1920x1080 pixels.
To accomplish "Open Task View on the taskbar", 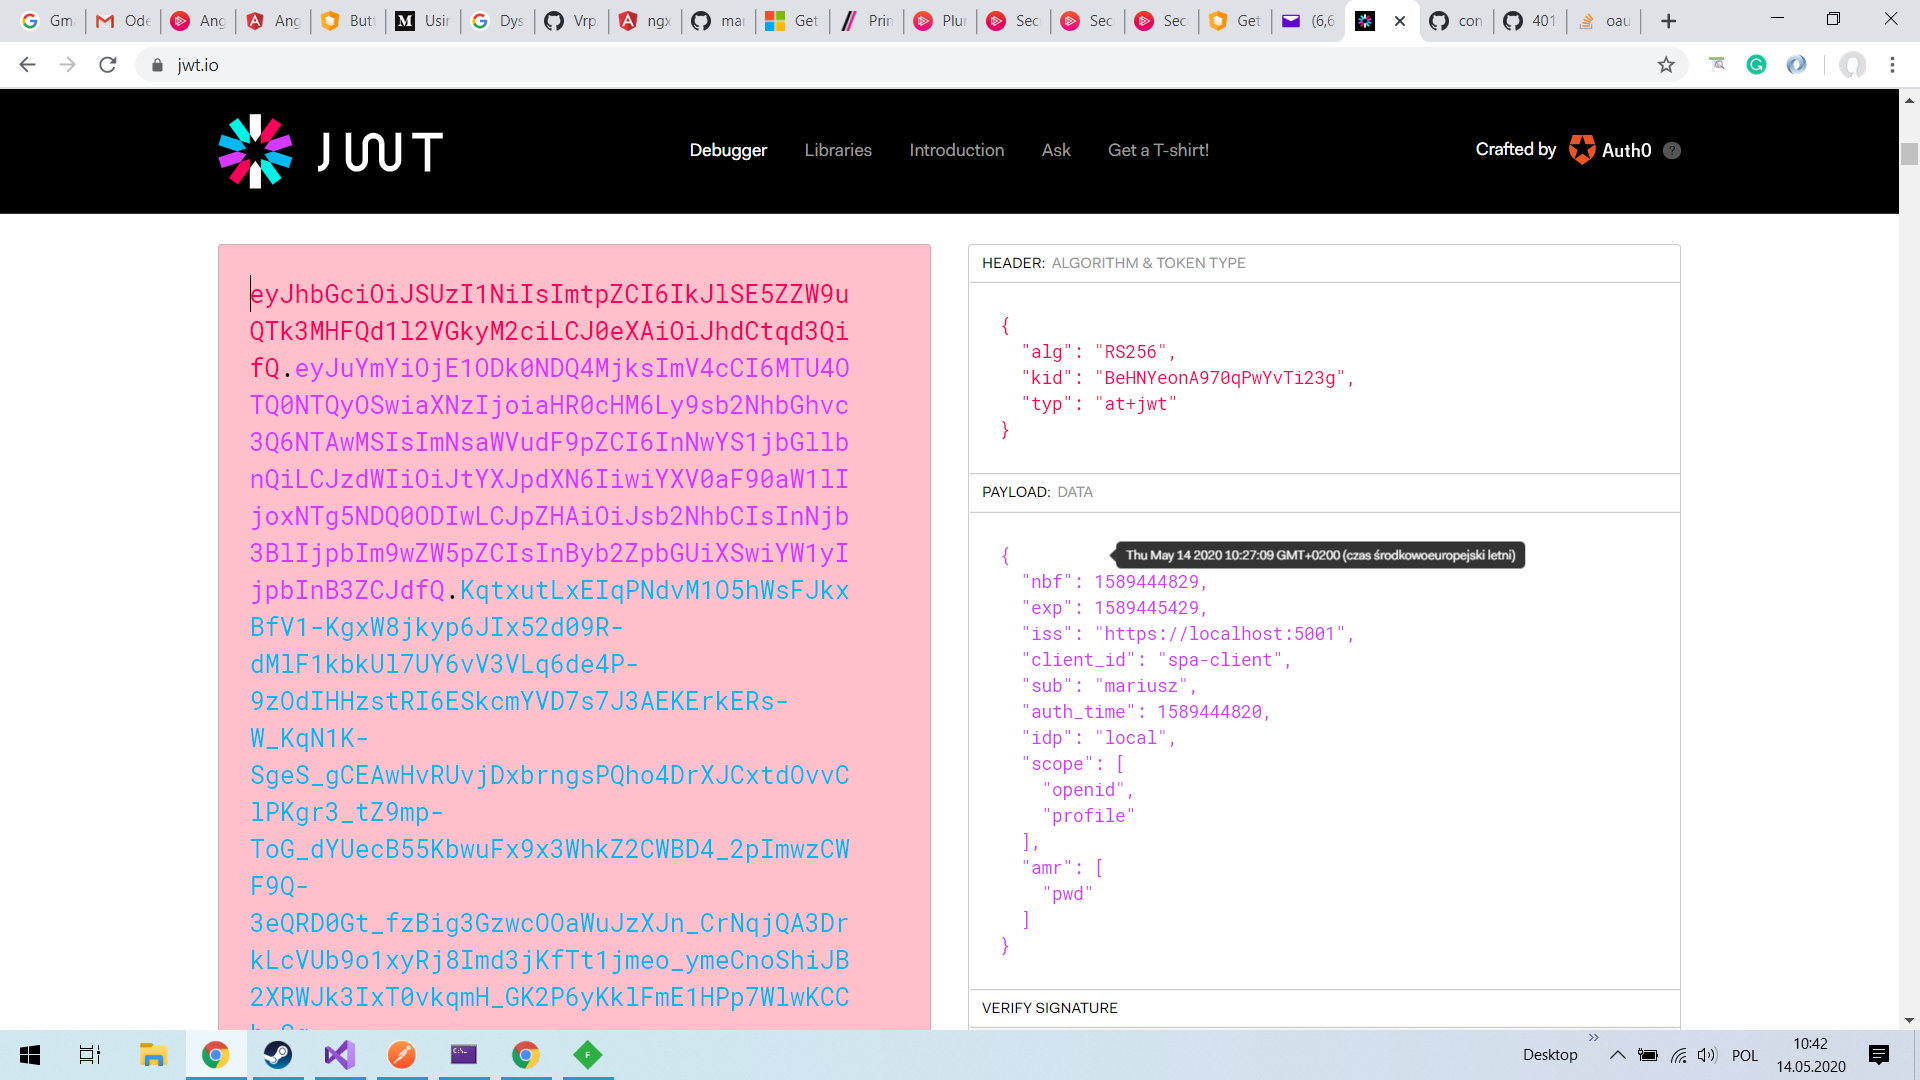I will [x=88, y=1054].
